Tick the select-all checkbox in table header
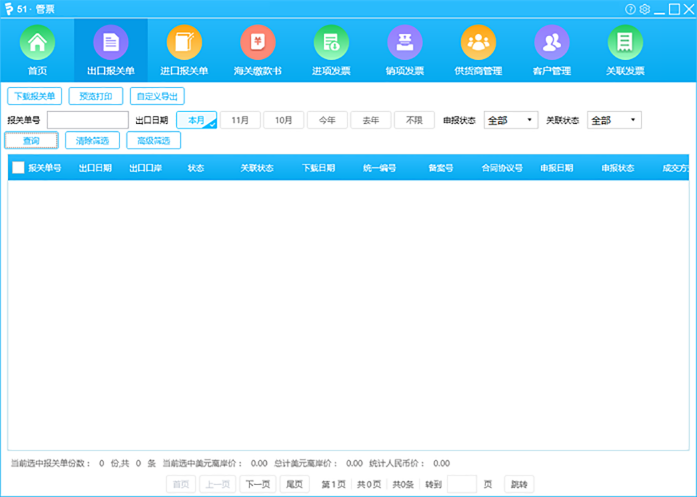Viewport: 697px width, 497px height. point(18,168)
